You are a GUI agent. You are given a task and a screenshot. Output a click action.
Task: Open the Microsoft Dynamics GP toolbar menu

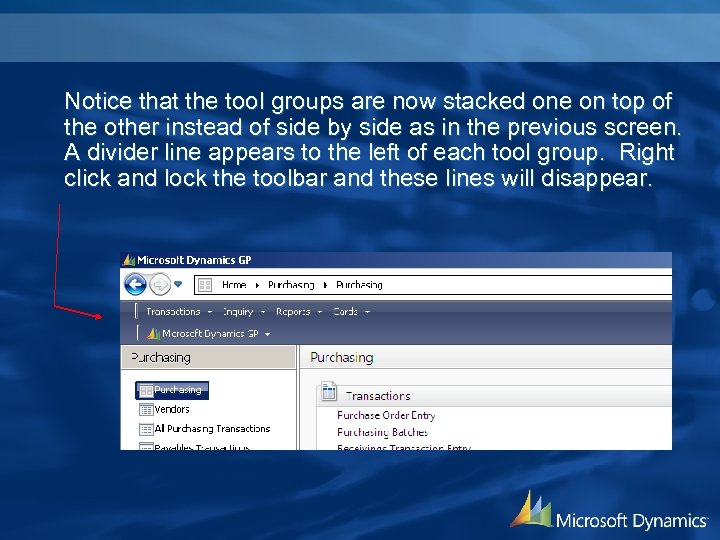pos(209,334)
